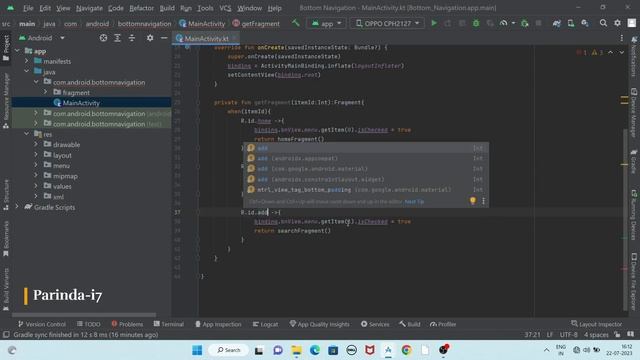Click the Make Project hammer icon
Image resolution: width=640 pixels, height=360 pixels.
[x=296, y=23]
